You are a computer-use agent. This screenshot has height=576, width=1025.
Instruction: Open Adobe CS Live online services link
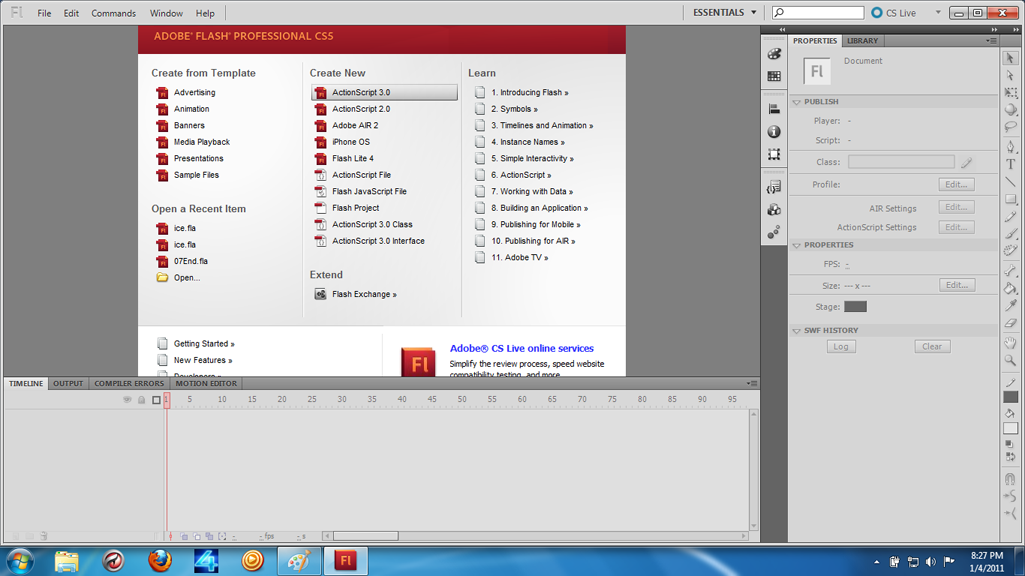[522, 348]
